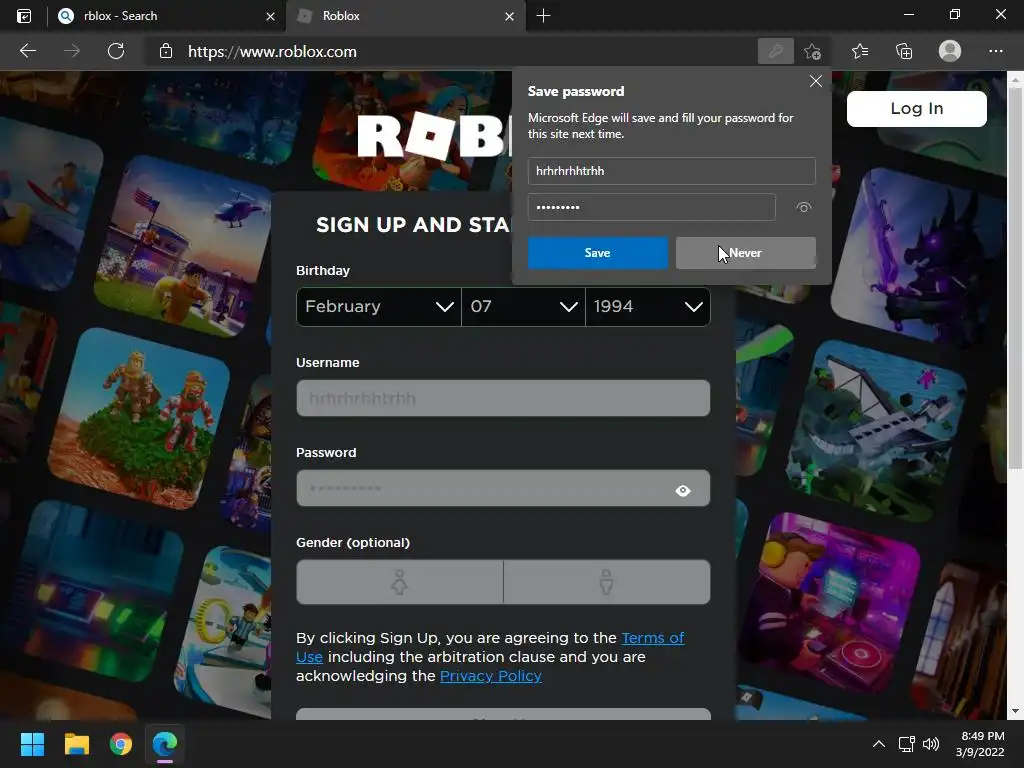
Task: Toggle password visibility in signup form
Action: (x=683, y=490)
